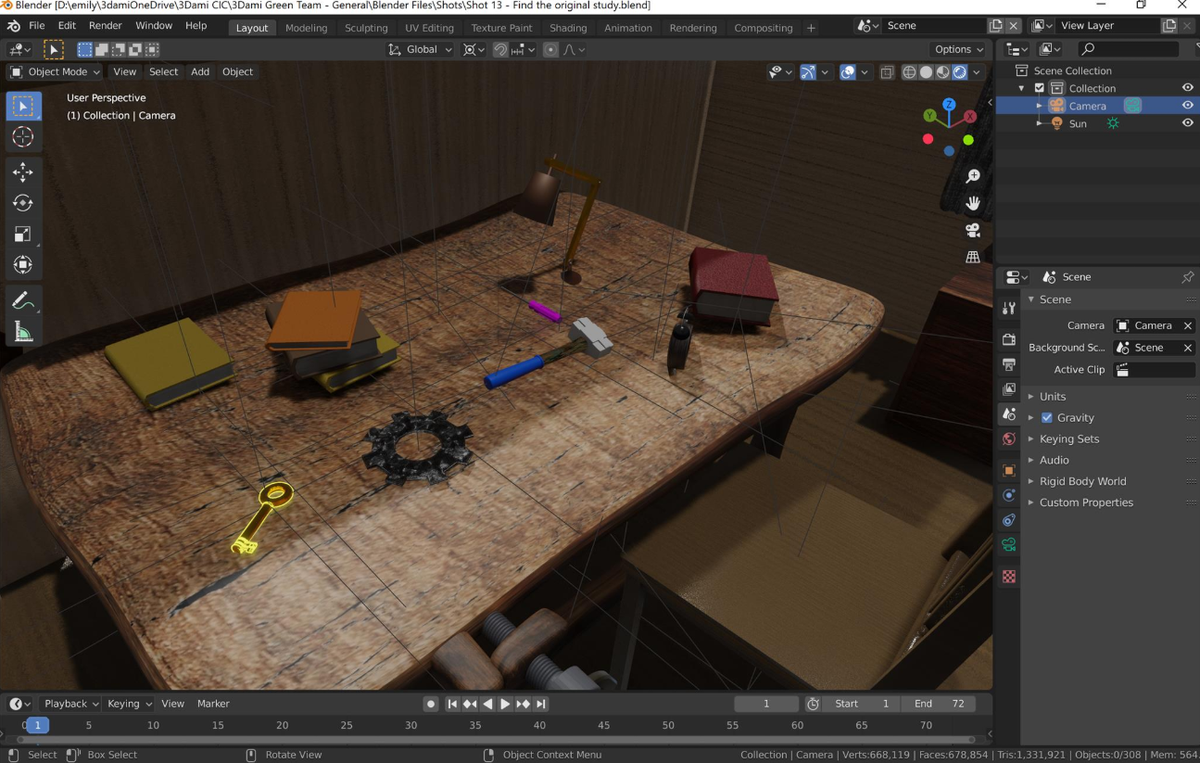Screen dimensions: 1200x763
Task: Switch to the Shading workspace tab
Action: point(568,28)
